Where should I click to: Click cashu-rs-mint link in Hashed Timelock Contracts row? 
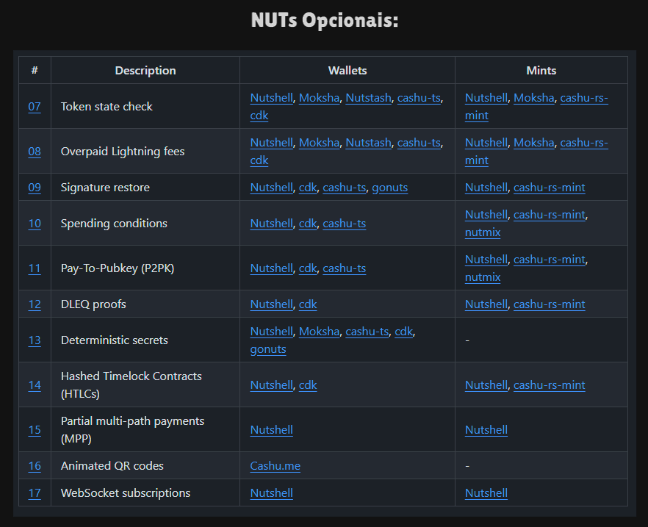click(x=549, y=385)
